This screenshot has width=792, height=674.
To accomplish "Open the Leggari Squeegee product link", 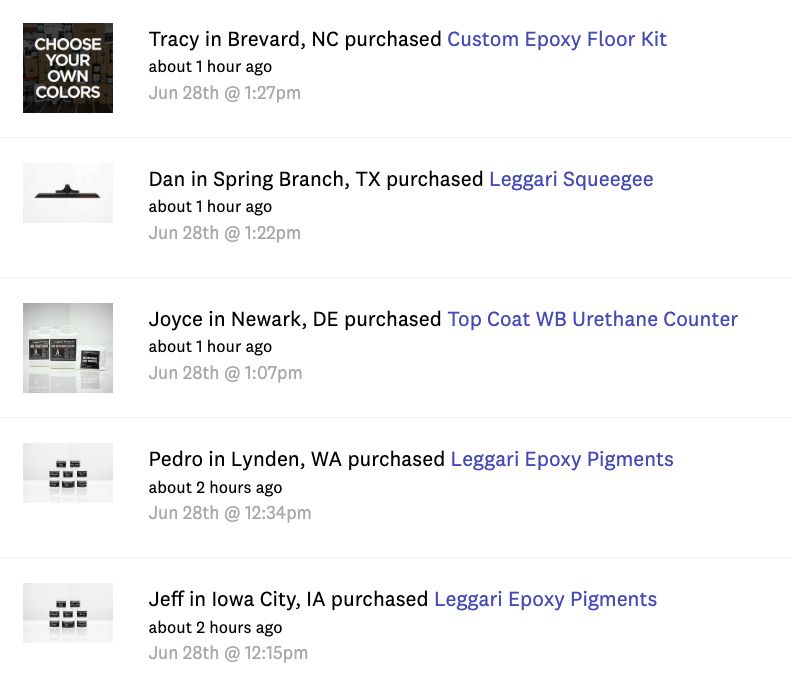I will (x=571, y=179).
